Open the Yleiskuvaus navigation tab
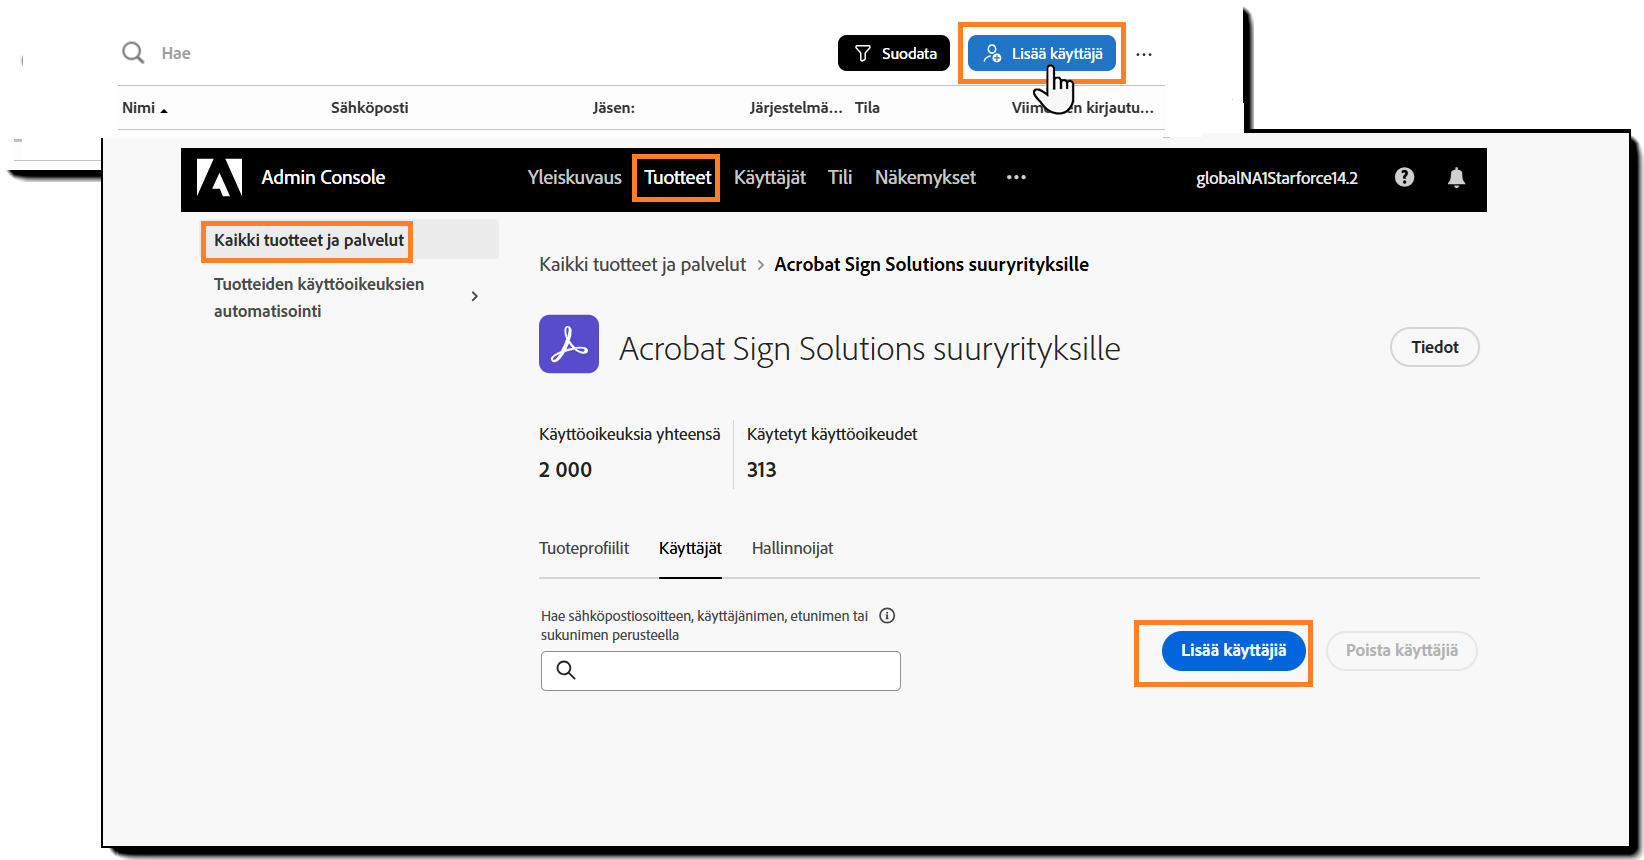The image size is (1644, 860). pos(575,177)
